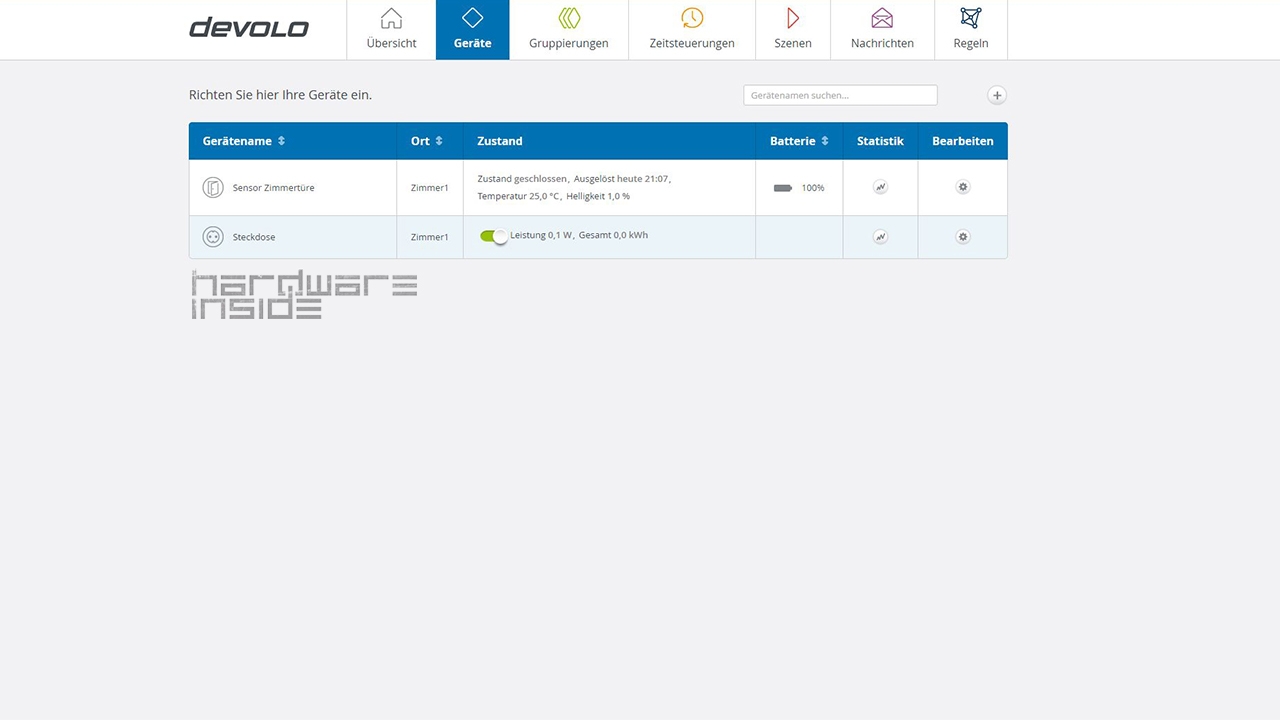Click the plus icon to add device
1280x720 pixels.
tap(997, 95)
